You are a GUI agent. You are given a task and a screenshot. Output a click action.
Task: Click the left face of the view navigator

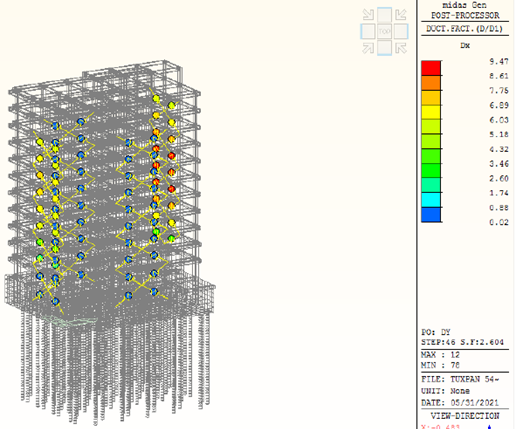point(368,31)
